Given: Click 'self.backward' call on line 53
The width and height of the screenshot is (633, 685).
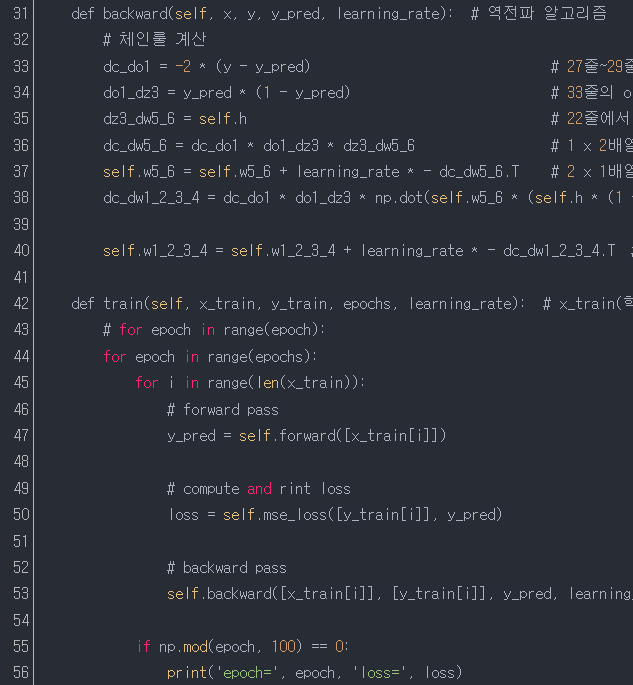Looking at the screenshot, I should pos(219,594).
